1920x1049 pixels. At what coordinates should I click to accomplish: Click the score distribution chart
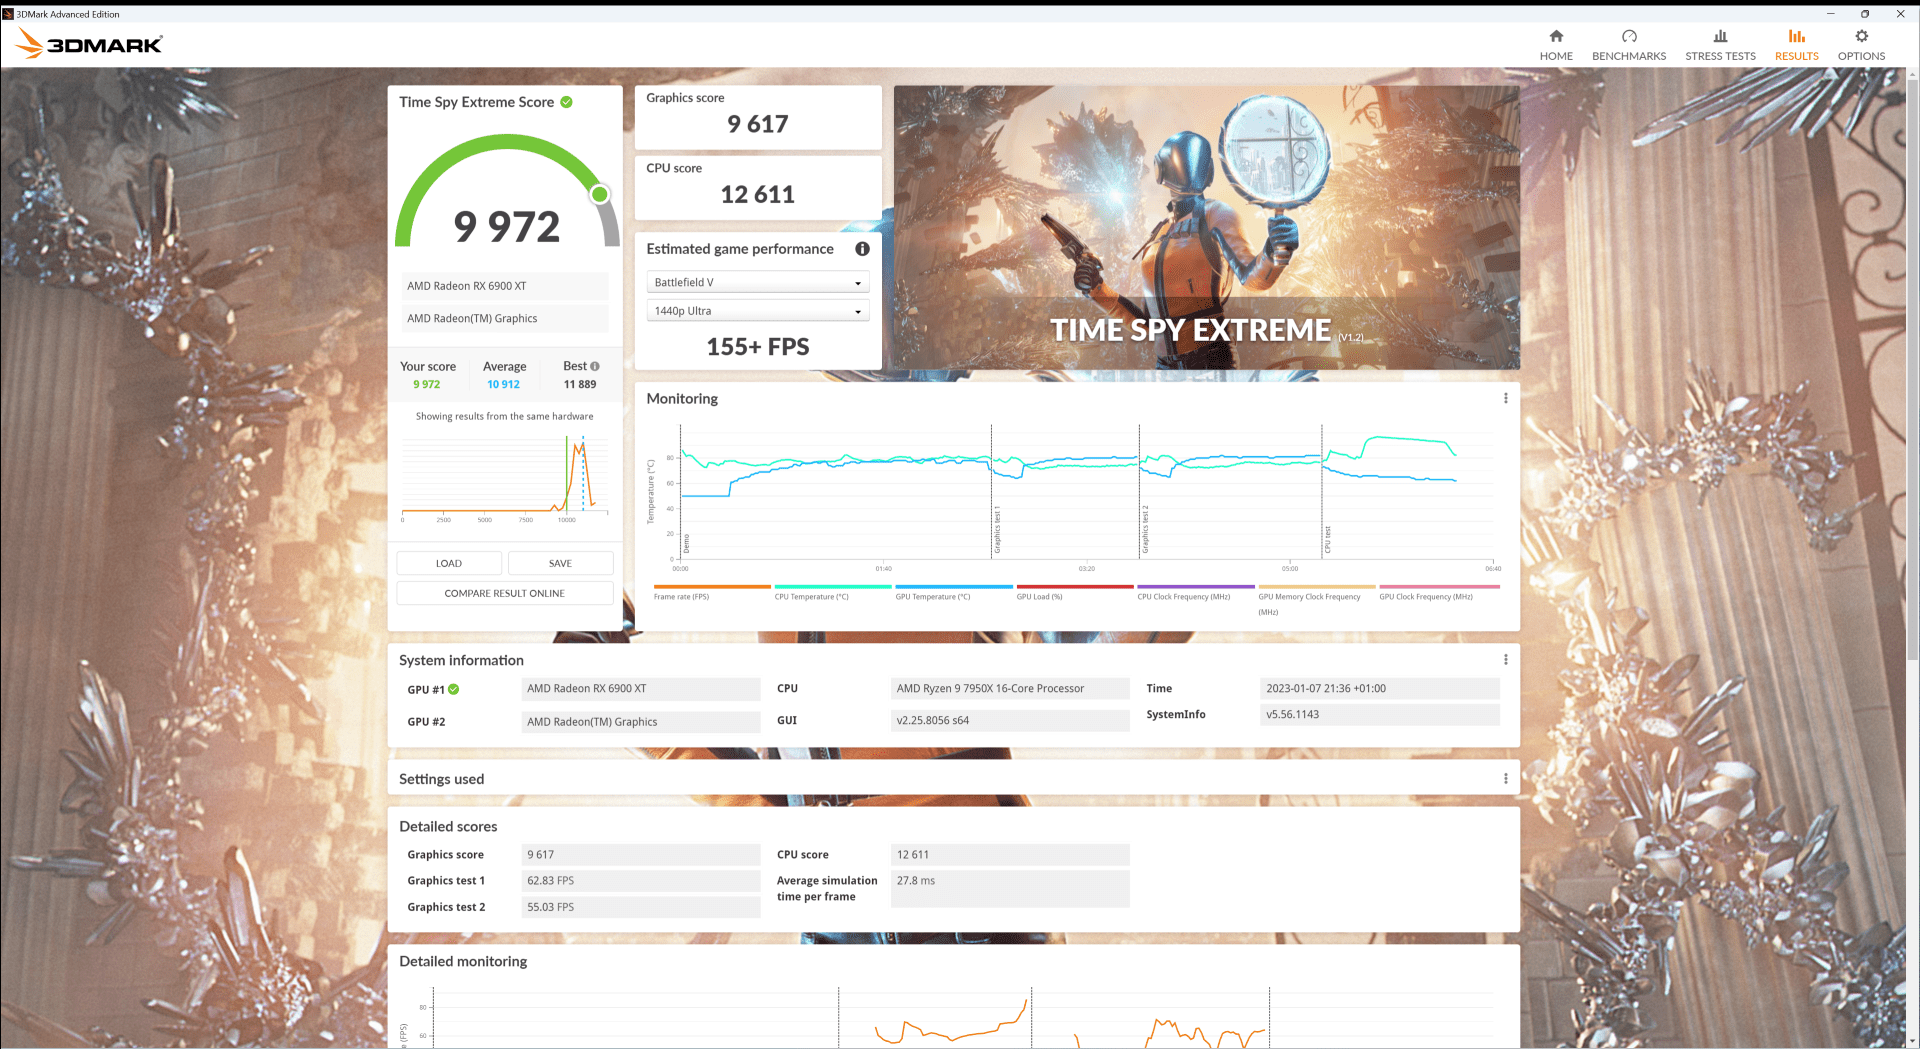(505, 477)
